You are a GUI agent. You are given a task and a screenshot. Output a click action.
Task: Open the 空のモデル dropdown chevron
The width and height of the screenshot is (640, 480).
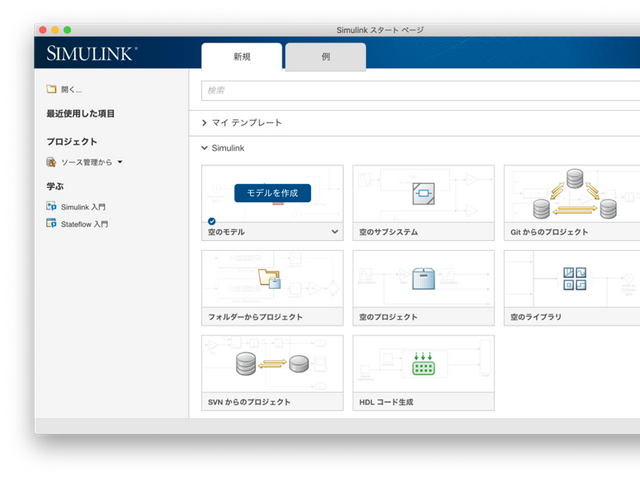point(335,232)
